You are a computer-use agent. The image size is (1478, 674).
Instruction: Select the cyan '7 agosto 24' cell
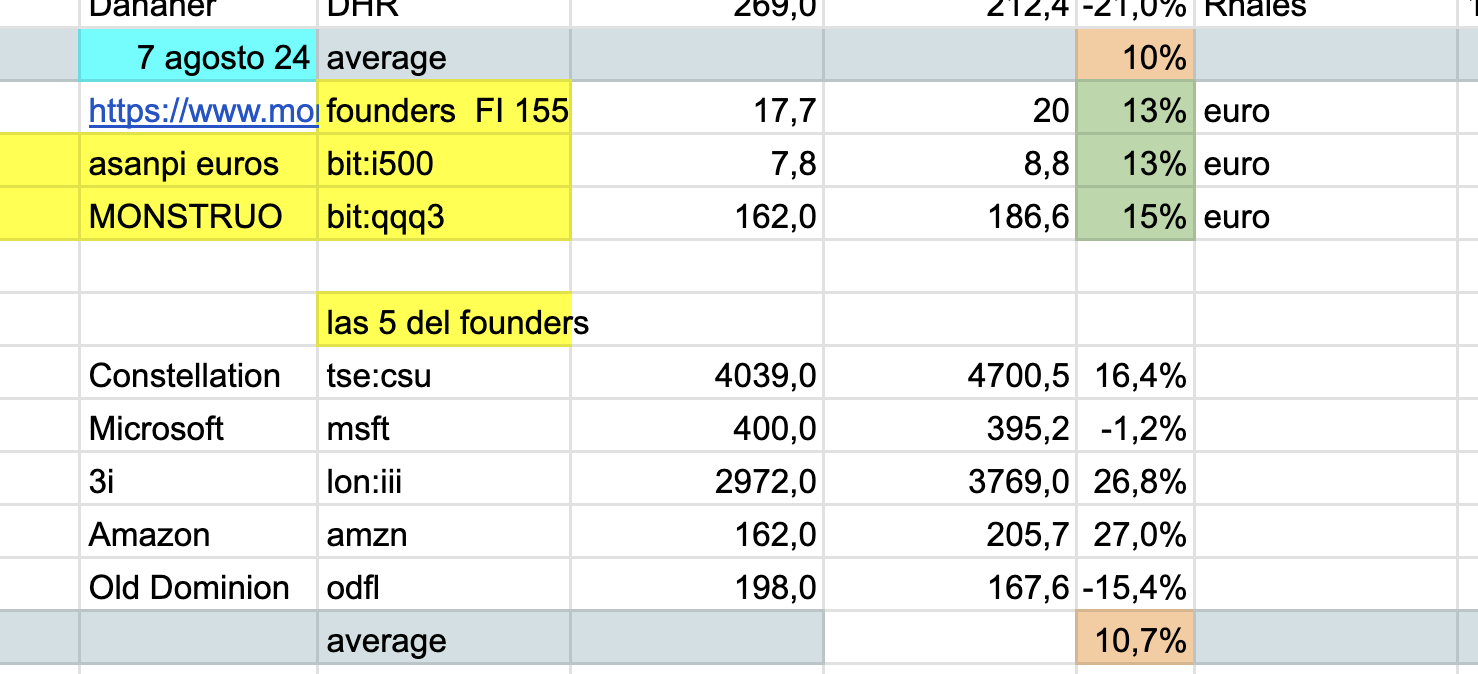click(199, 57)
